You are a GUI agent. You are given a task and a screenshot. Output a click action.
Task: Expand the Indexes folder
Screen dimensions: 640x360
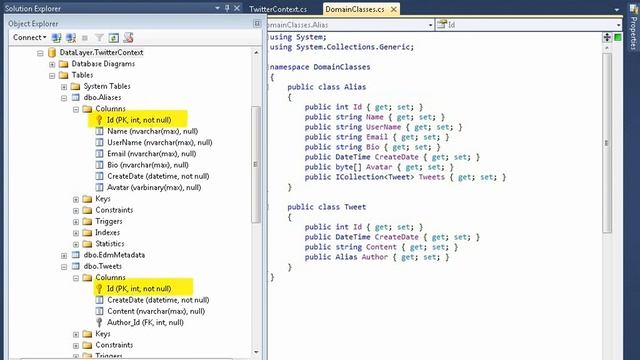tap(76, 233)
